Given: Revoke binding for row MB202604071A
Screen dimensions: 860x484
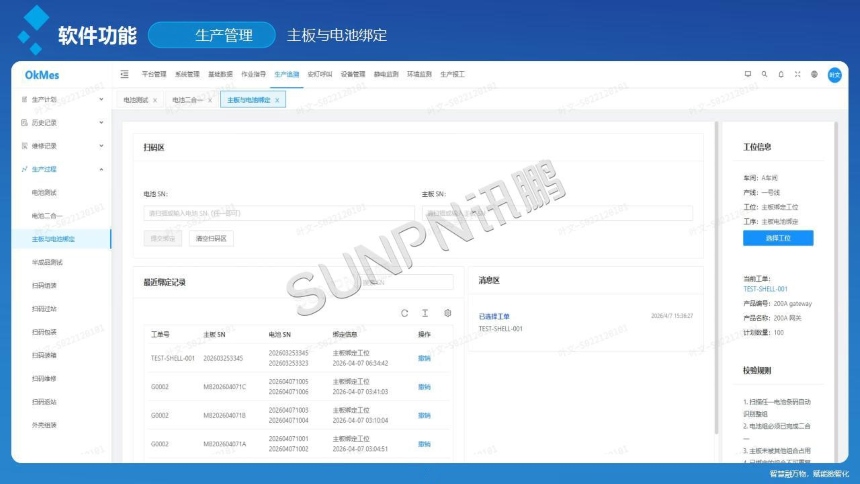Looking at the screenshot, I should (x=424, y=444).
